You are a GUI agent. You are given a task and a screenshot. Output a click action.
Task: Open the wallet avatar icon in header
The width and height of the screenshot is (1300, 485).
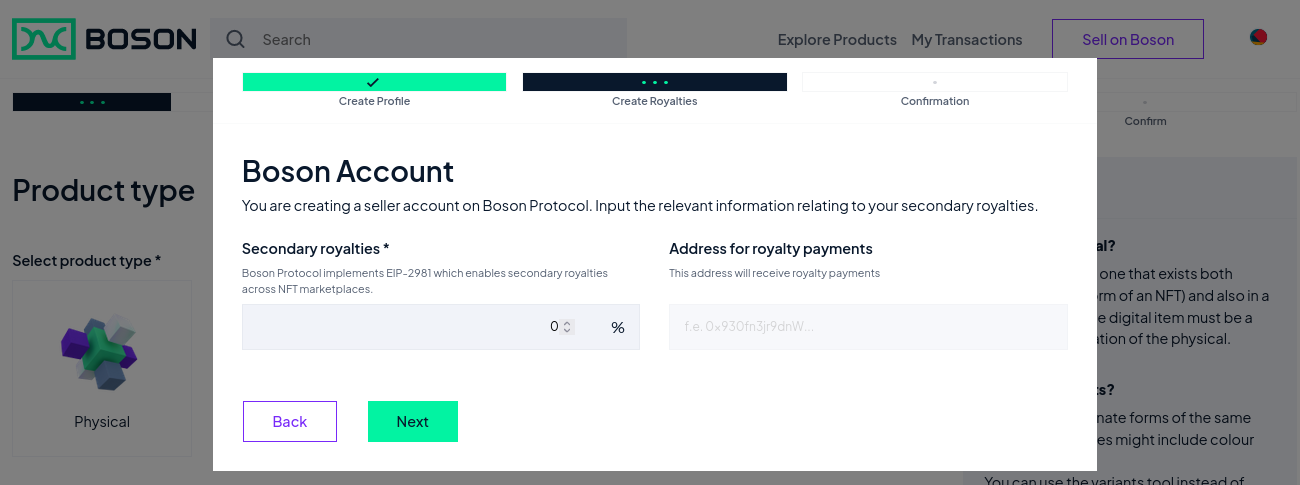pos(1258,38)
